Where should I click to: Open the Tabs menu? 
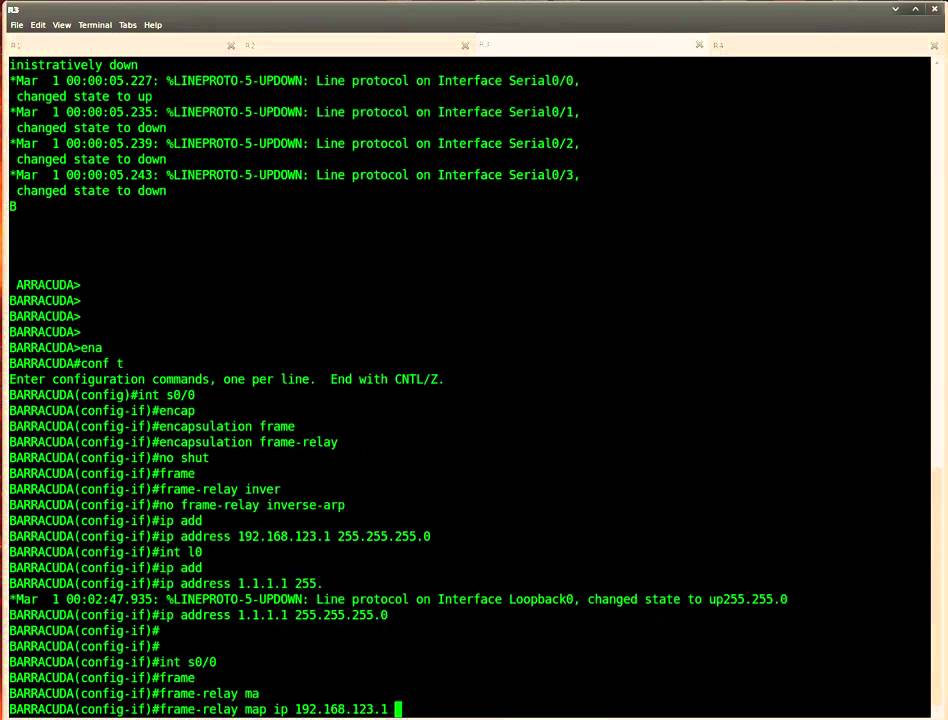pyautogui.click(x=128, y=25)
